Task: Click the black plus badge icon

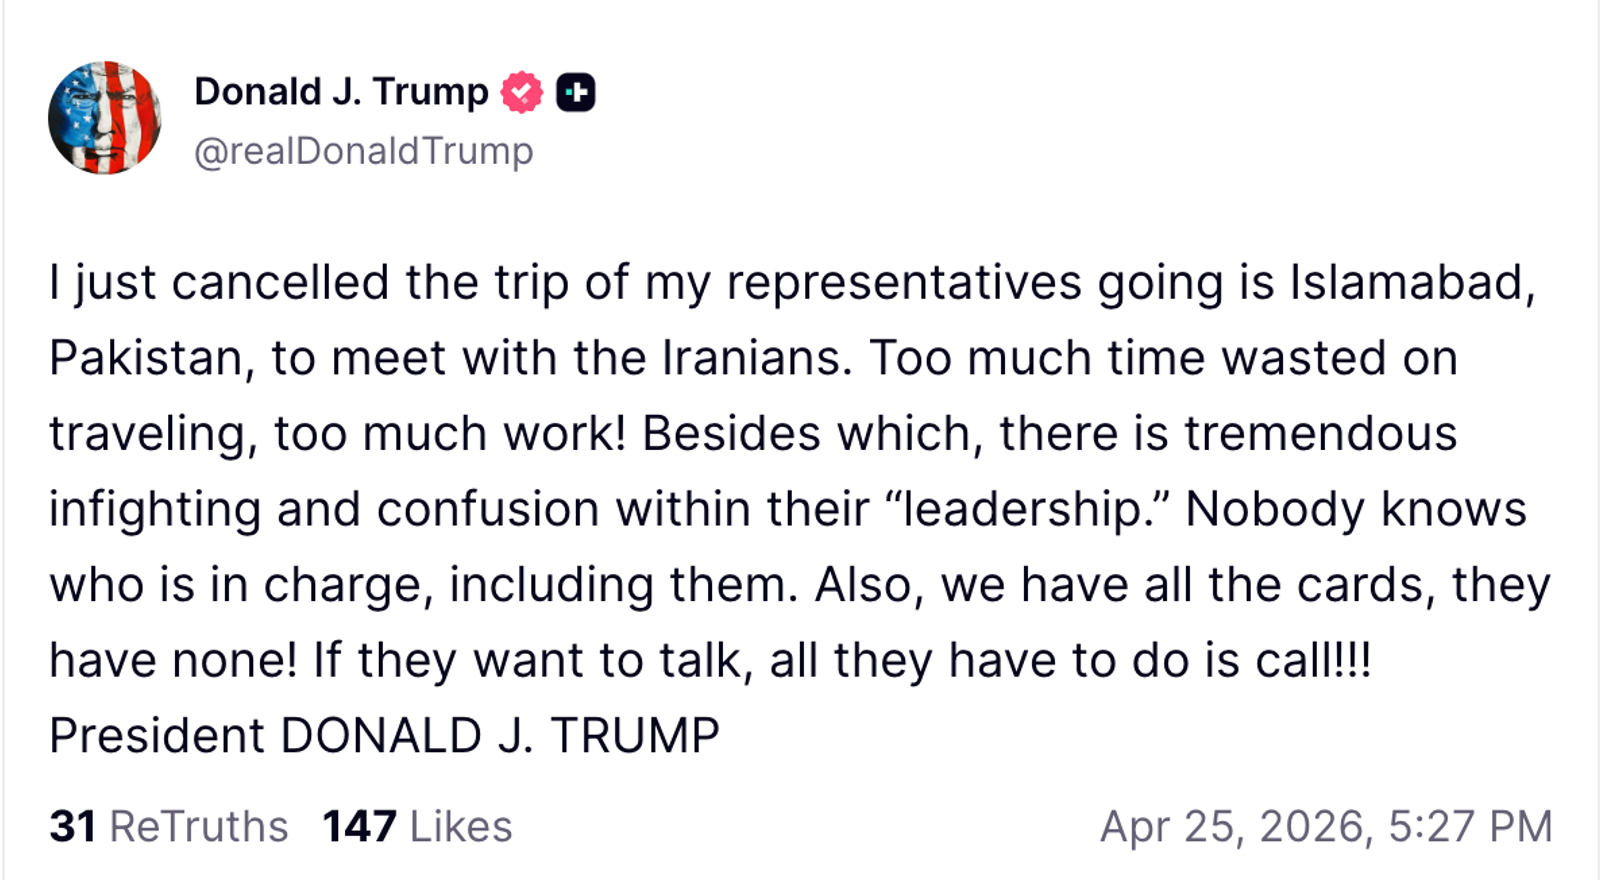Action: [x=575, y=93]
